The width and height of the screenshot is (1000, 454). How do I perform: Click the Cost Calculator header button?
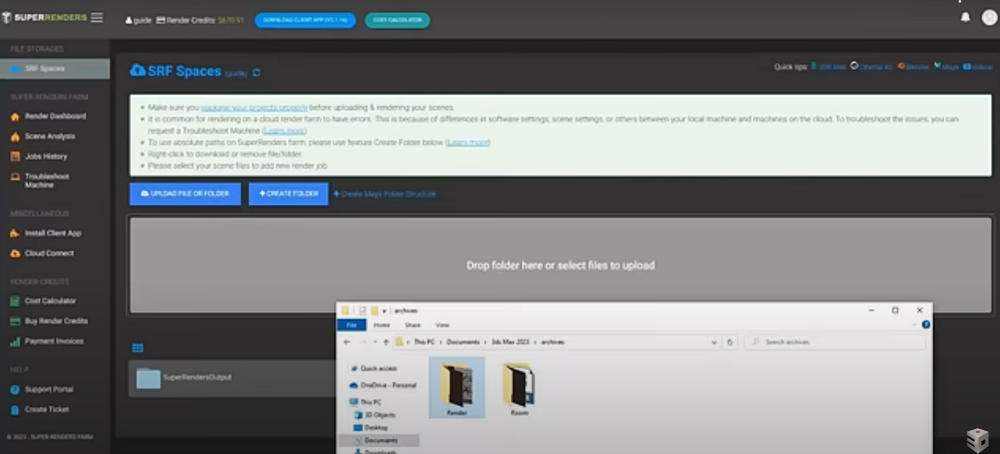click(x=397, y=20)
